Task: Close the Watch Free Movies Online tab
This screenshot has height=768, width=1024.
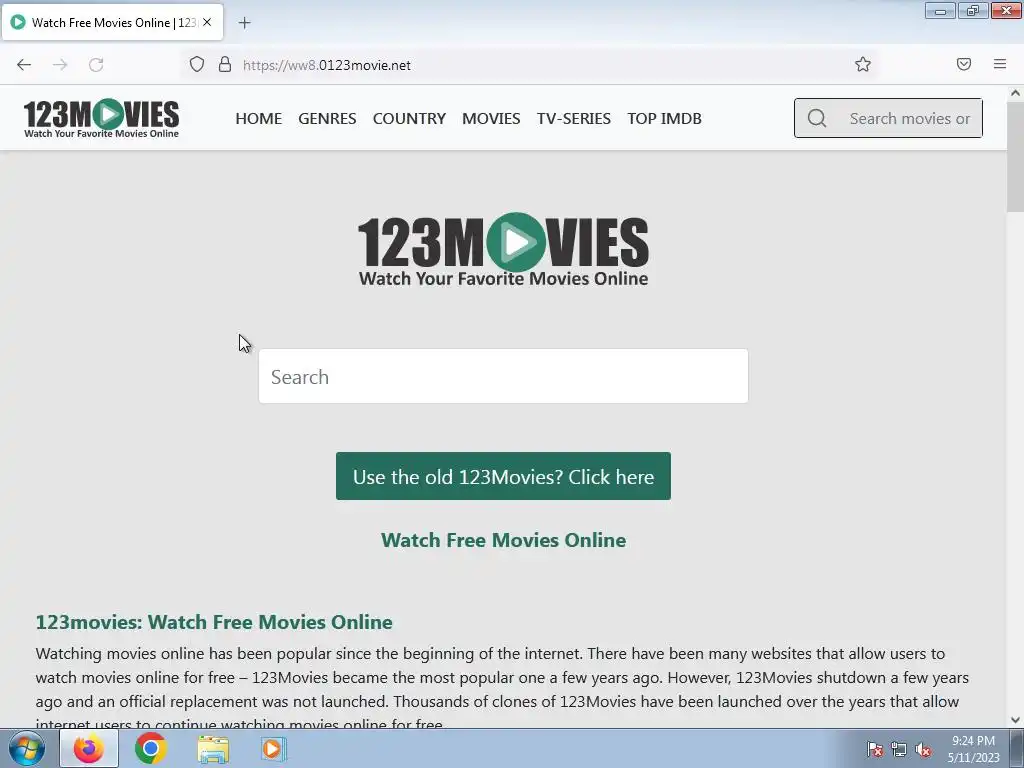Action: pyautogui.click(x=207, y=22)
